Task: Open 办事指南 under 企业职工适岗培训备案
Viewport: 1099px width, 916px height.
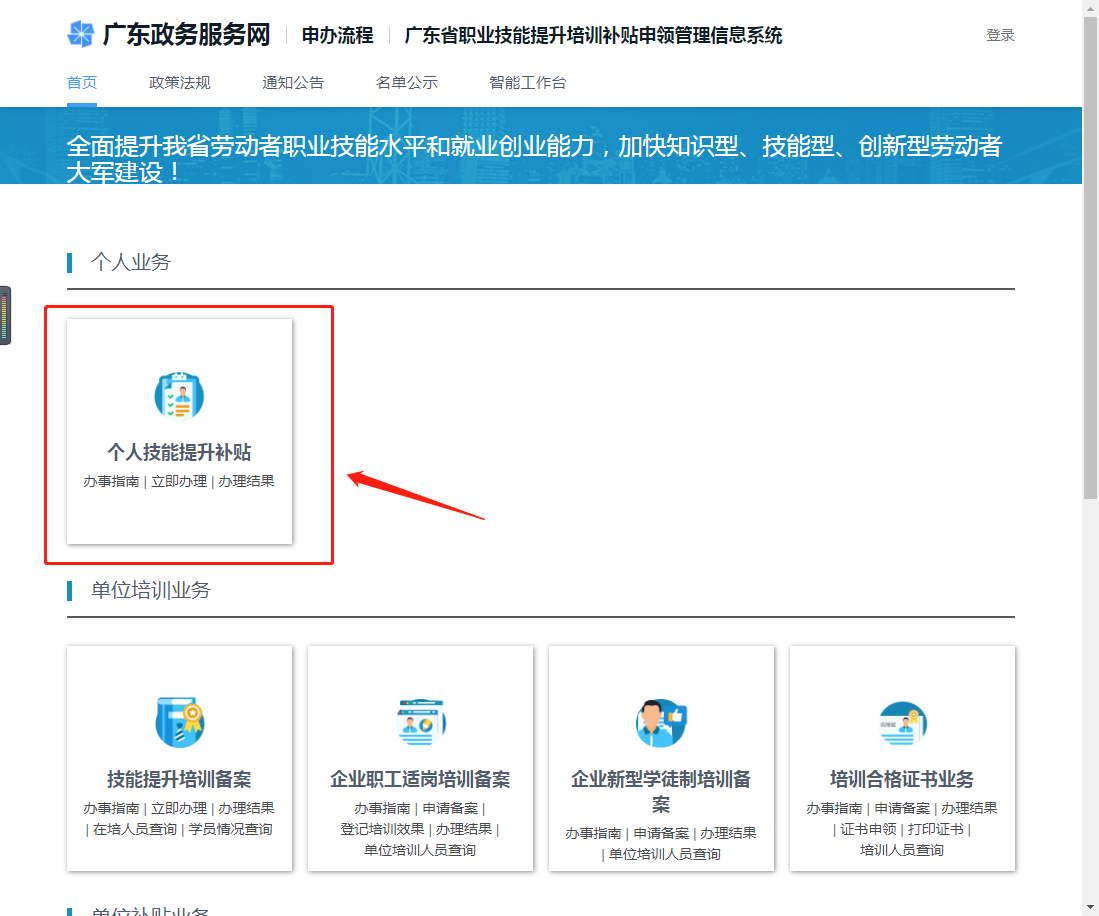Action: (x=383, y=808)
